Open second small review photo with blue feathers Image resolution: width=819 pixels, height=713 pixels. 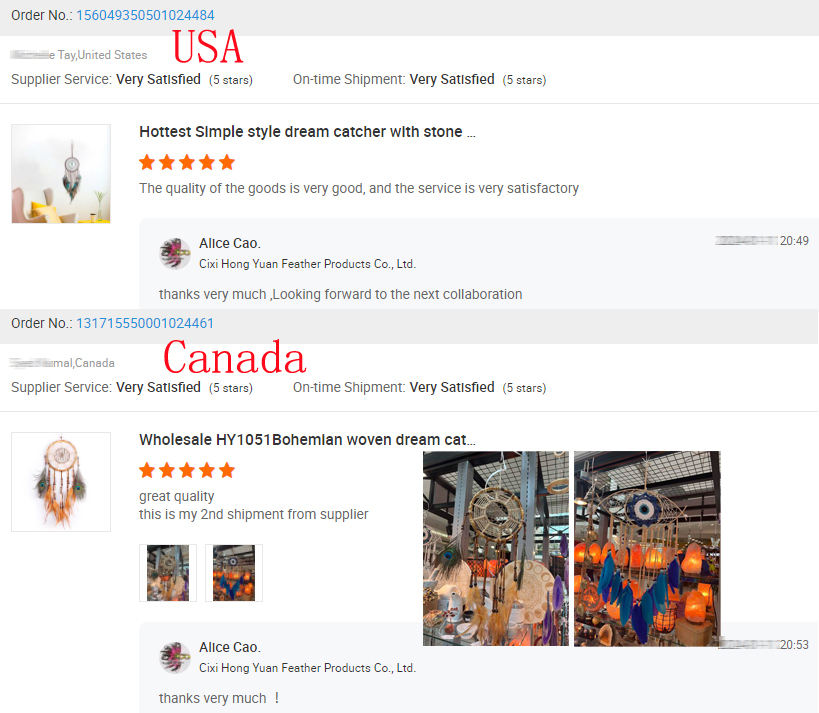click(x=233, y=573)
